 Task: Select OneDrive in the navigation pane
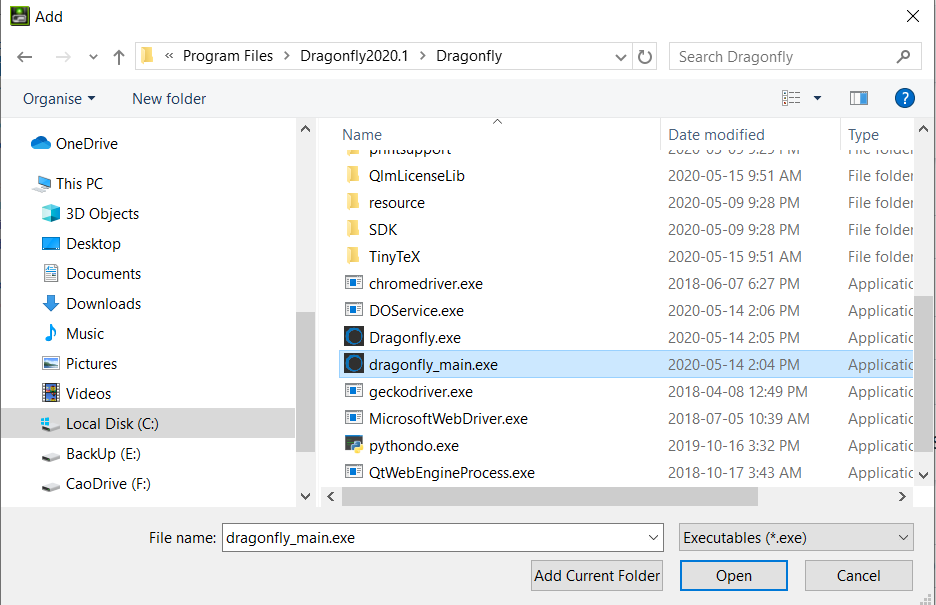click(x=75, y=143)
